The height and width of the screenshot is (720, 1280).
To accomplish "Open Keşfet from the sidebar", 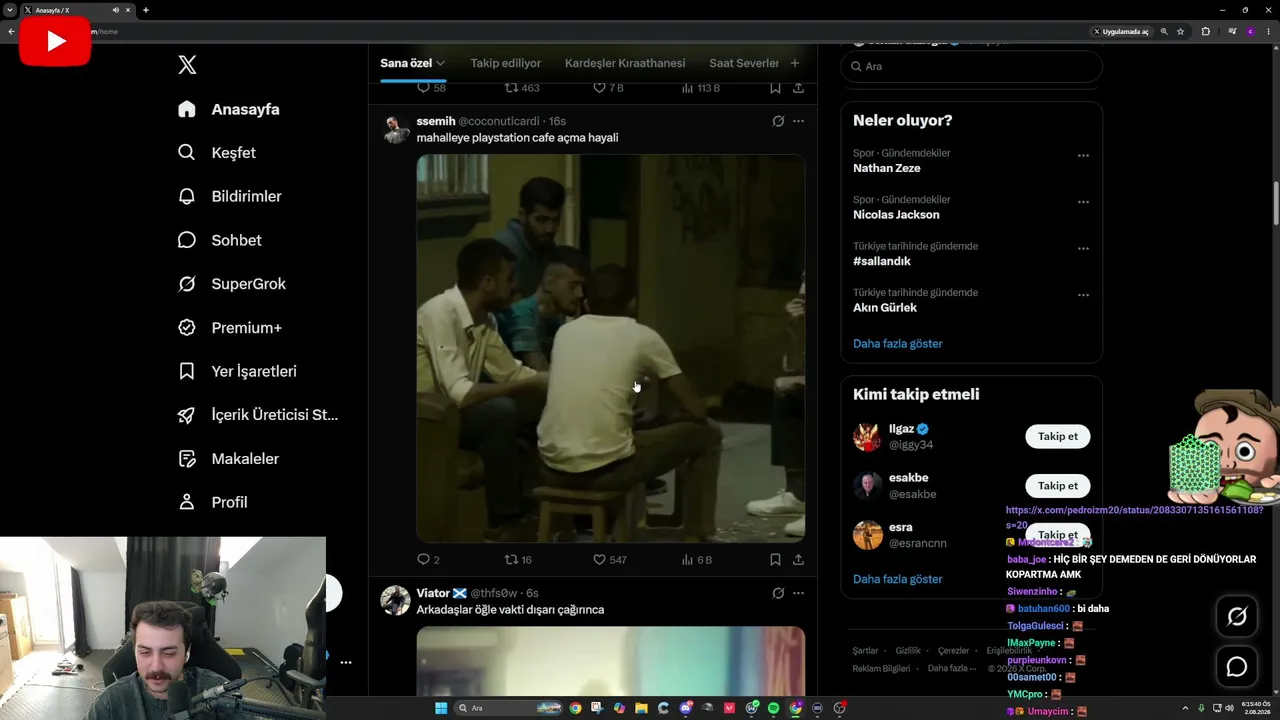I will coord(217,153).
